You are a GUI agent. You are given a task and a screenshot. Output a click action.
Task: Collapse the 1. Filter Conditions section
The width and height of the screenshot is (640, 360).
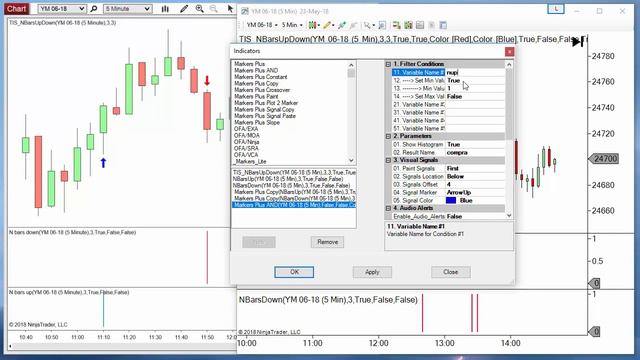click(388, 64)
